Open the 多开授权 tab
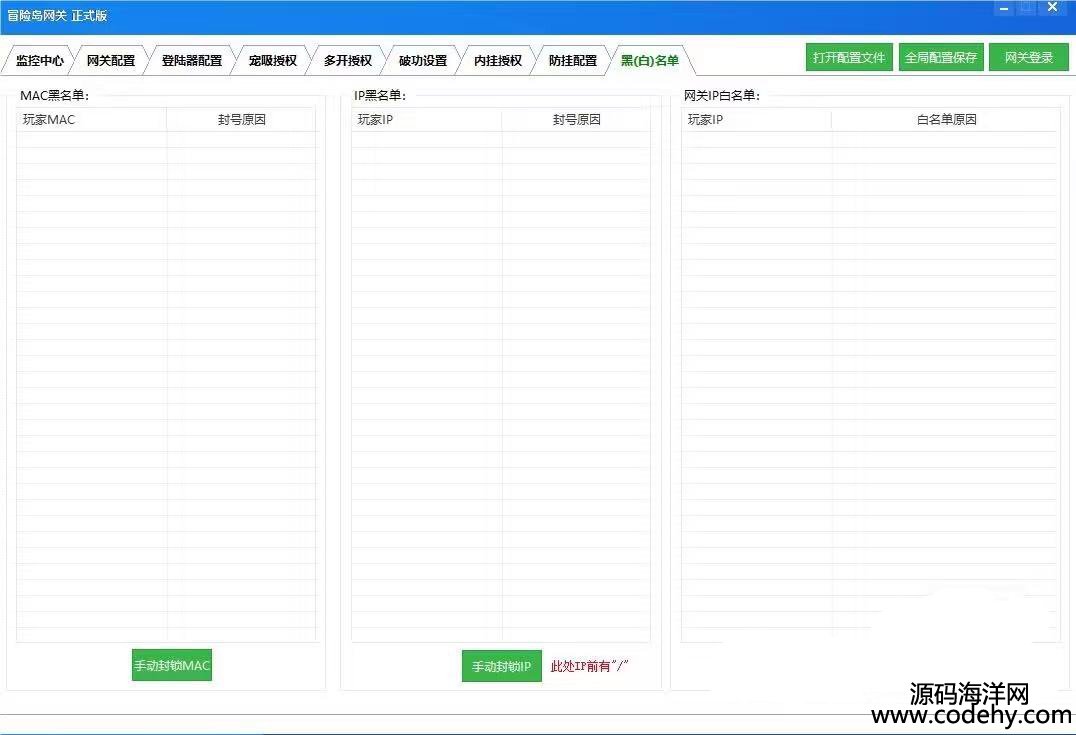The image size is (1076, 735). pyautogui.click(x=347, y=60)
